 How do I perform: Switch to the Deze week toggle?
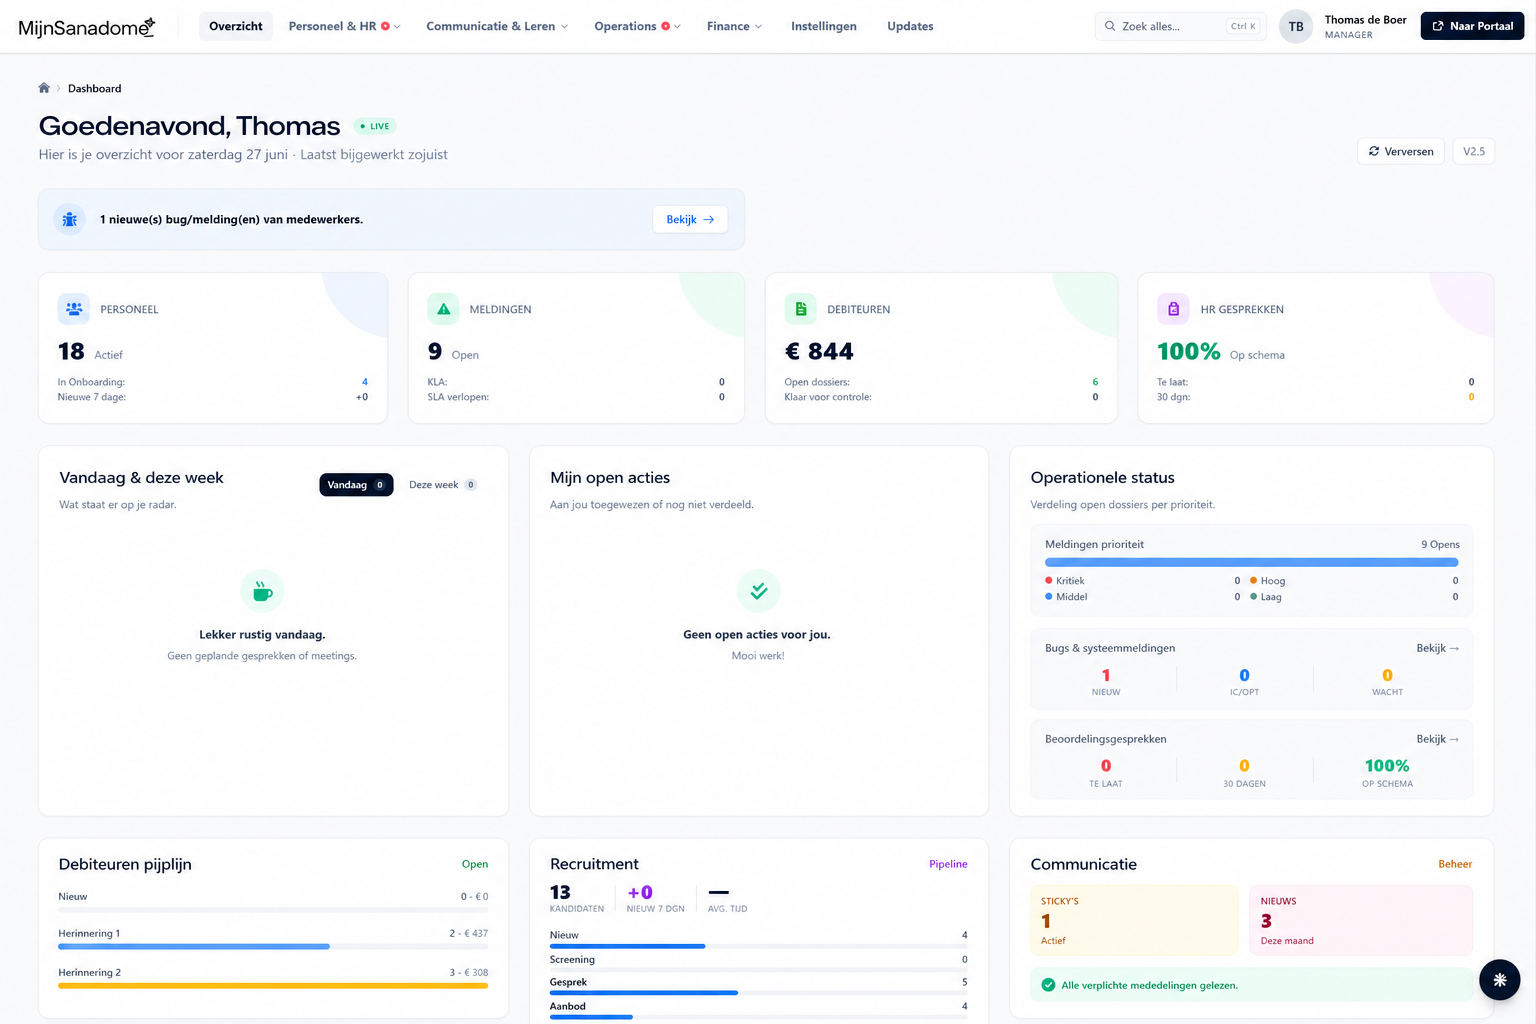443,485
